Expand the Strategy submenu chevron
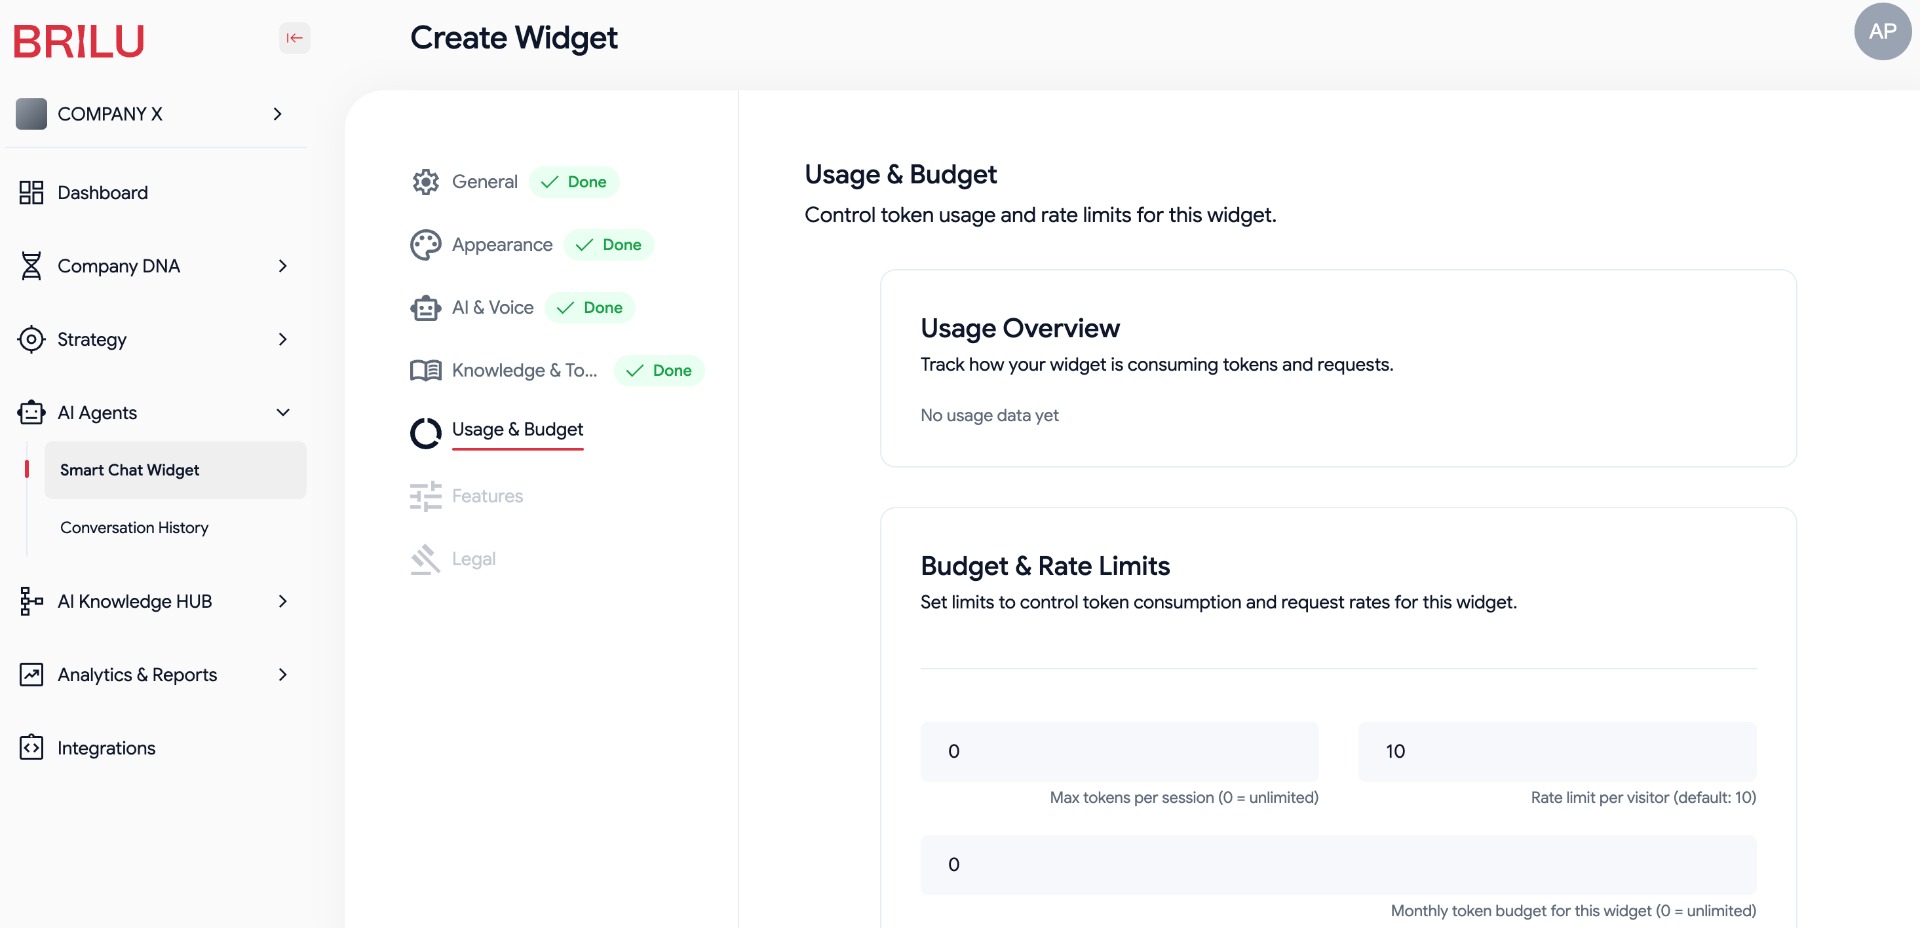The width and height of the screenshot is (1920, 928). [x=283, y=339]
